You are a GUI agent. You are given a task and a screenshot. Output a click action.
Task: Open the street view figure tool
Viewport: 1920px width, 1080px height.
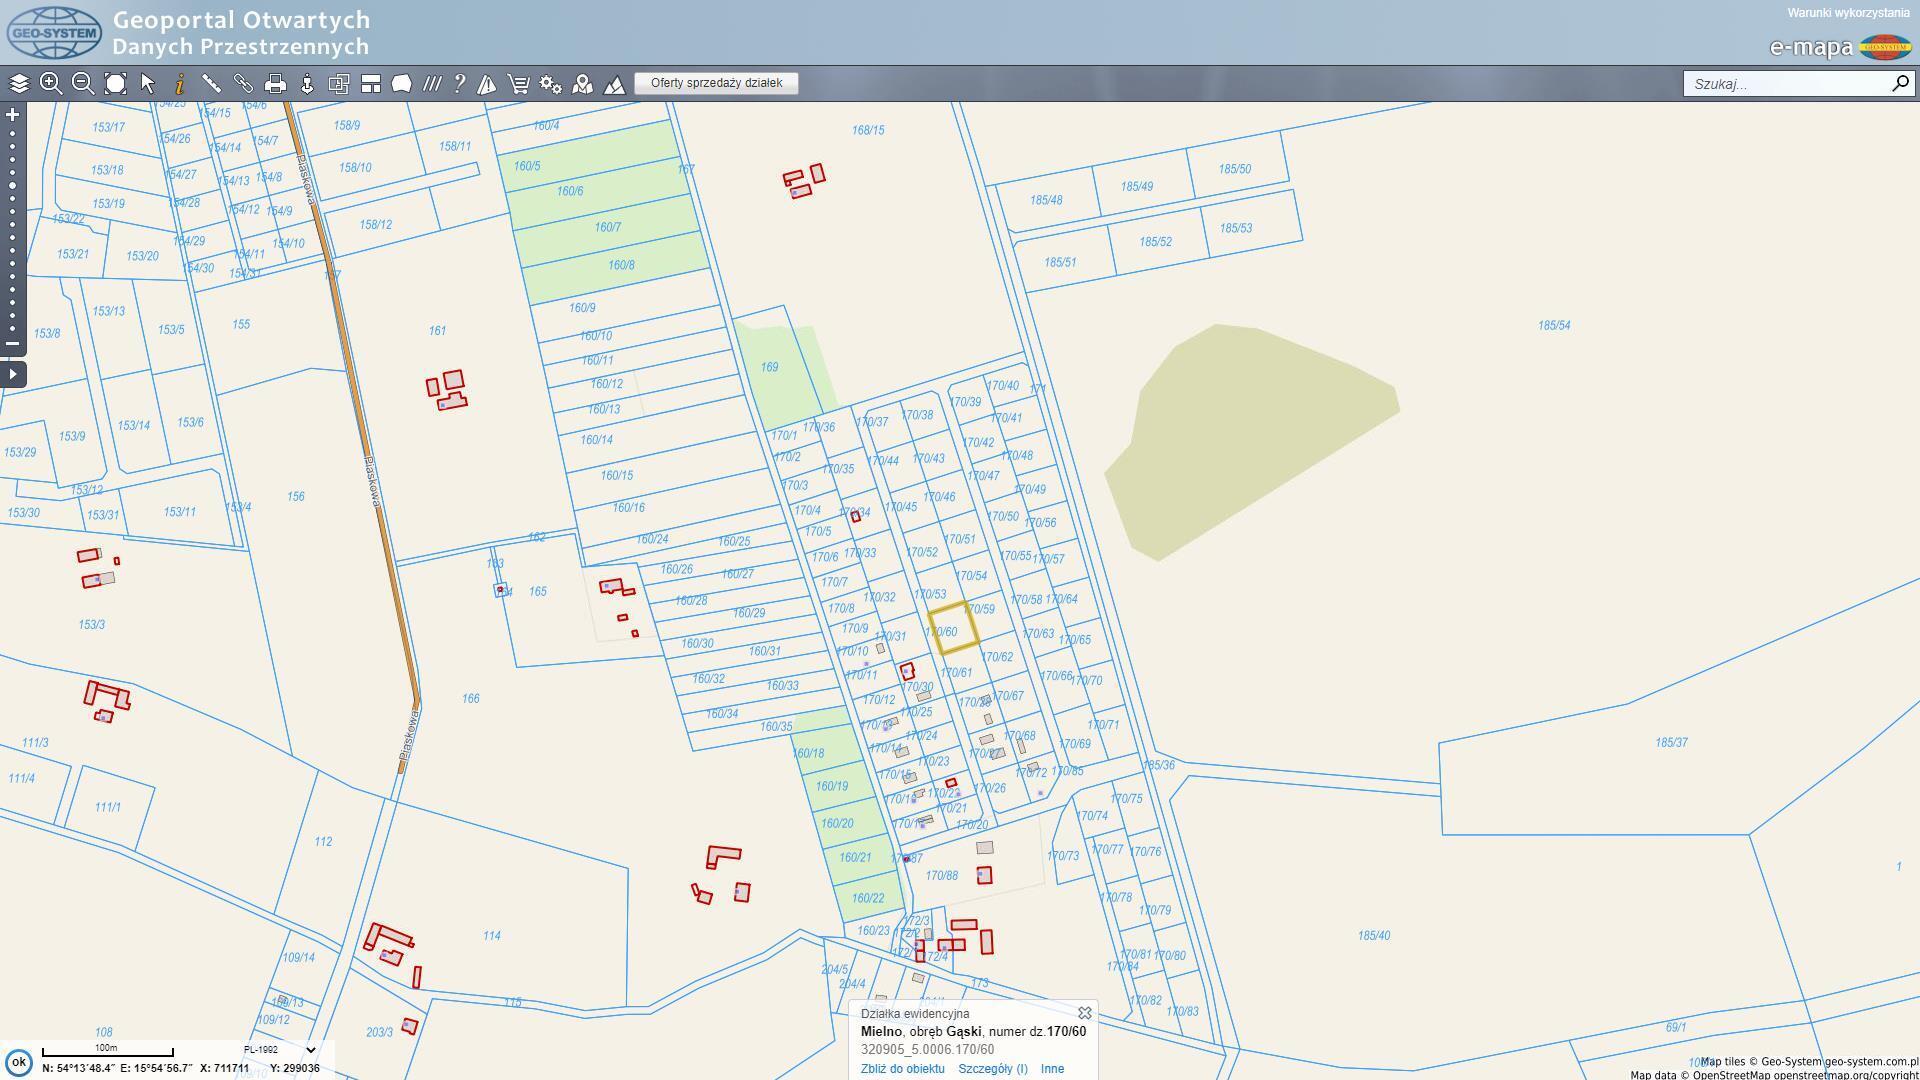click(x=307, y=84)
